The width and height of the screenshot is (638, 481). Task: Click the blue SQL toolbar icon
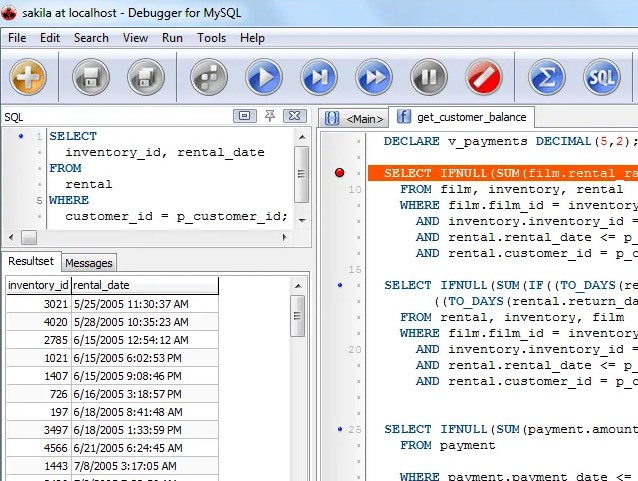point(602,77)
